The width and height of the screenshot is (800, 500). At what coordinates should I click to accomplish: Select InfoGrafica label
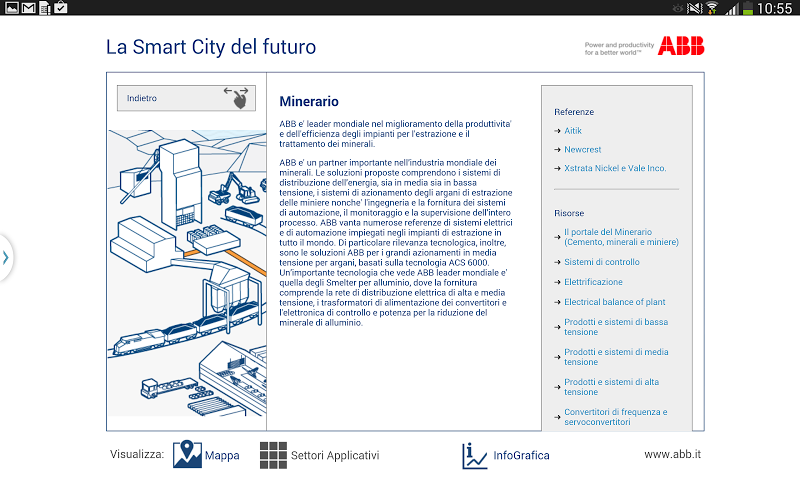(521, 455)
